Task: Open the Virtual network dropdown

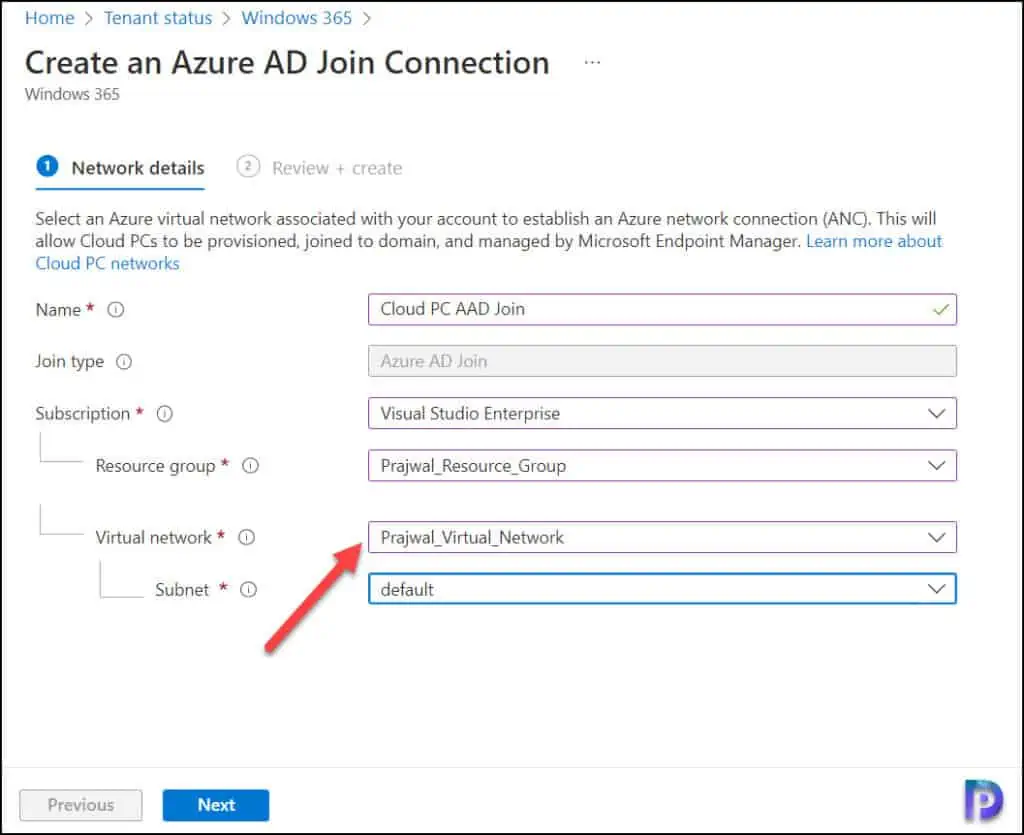Action: (662, 537)
